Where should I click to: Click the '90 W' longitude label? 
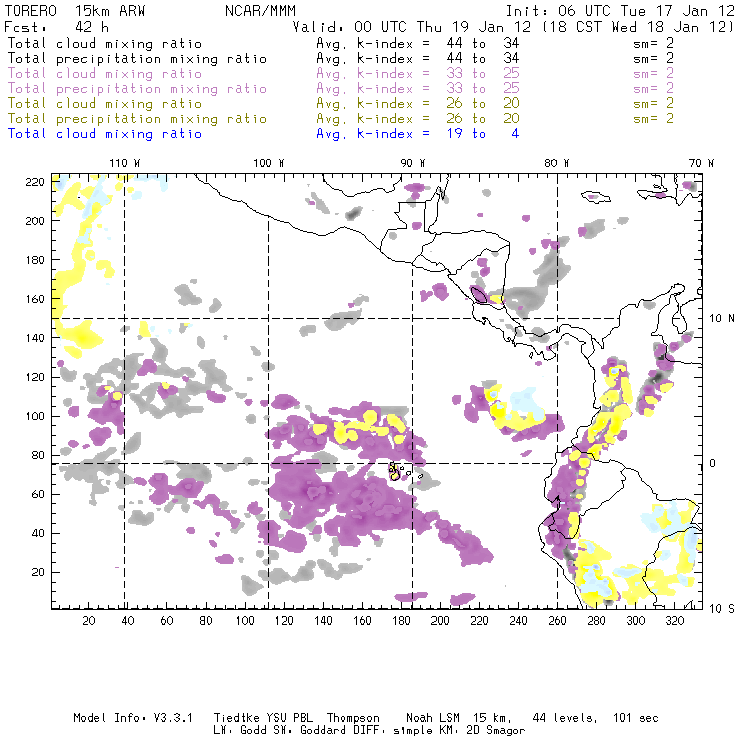(x=413, y=163)
